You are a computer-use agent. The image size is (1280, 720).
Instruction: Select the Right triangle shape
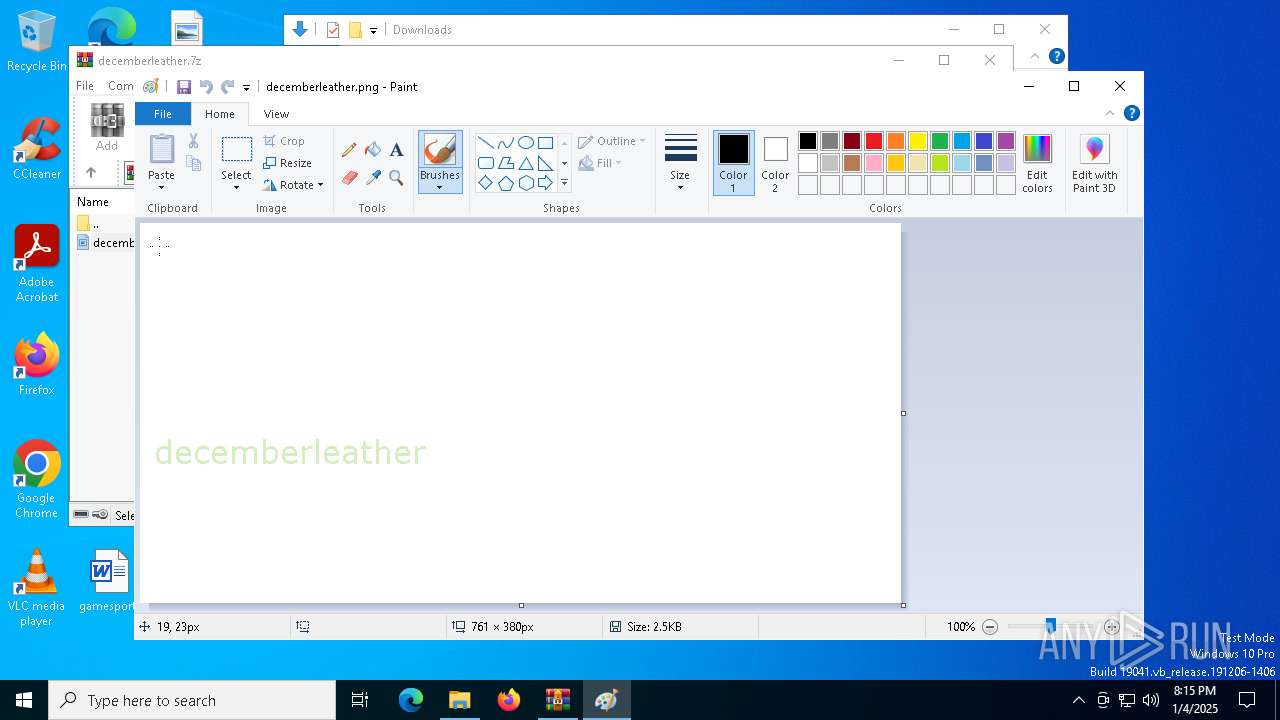(546, 163)
